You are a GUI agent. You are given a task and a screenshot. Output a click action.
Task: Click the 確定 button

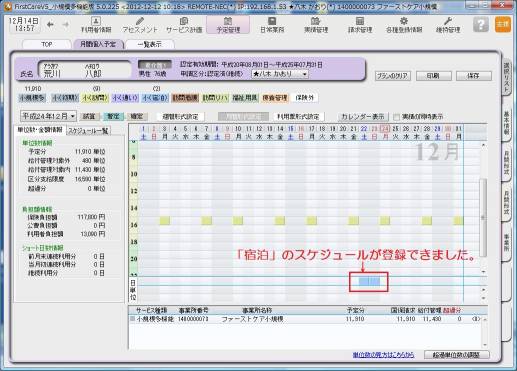[137, 116]
